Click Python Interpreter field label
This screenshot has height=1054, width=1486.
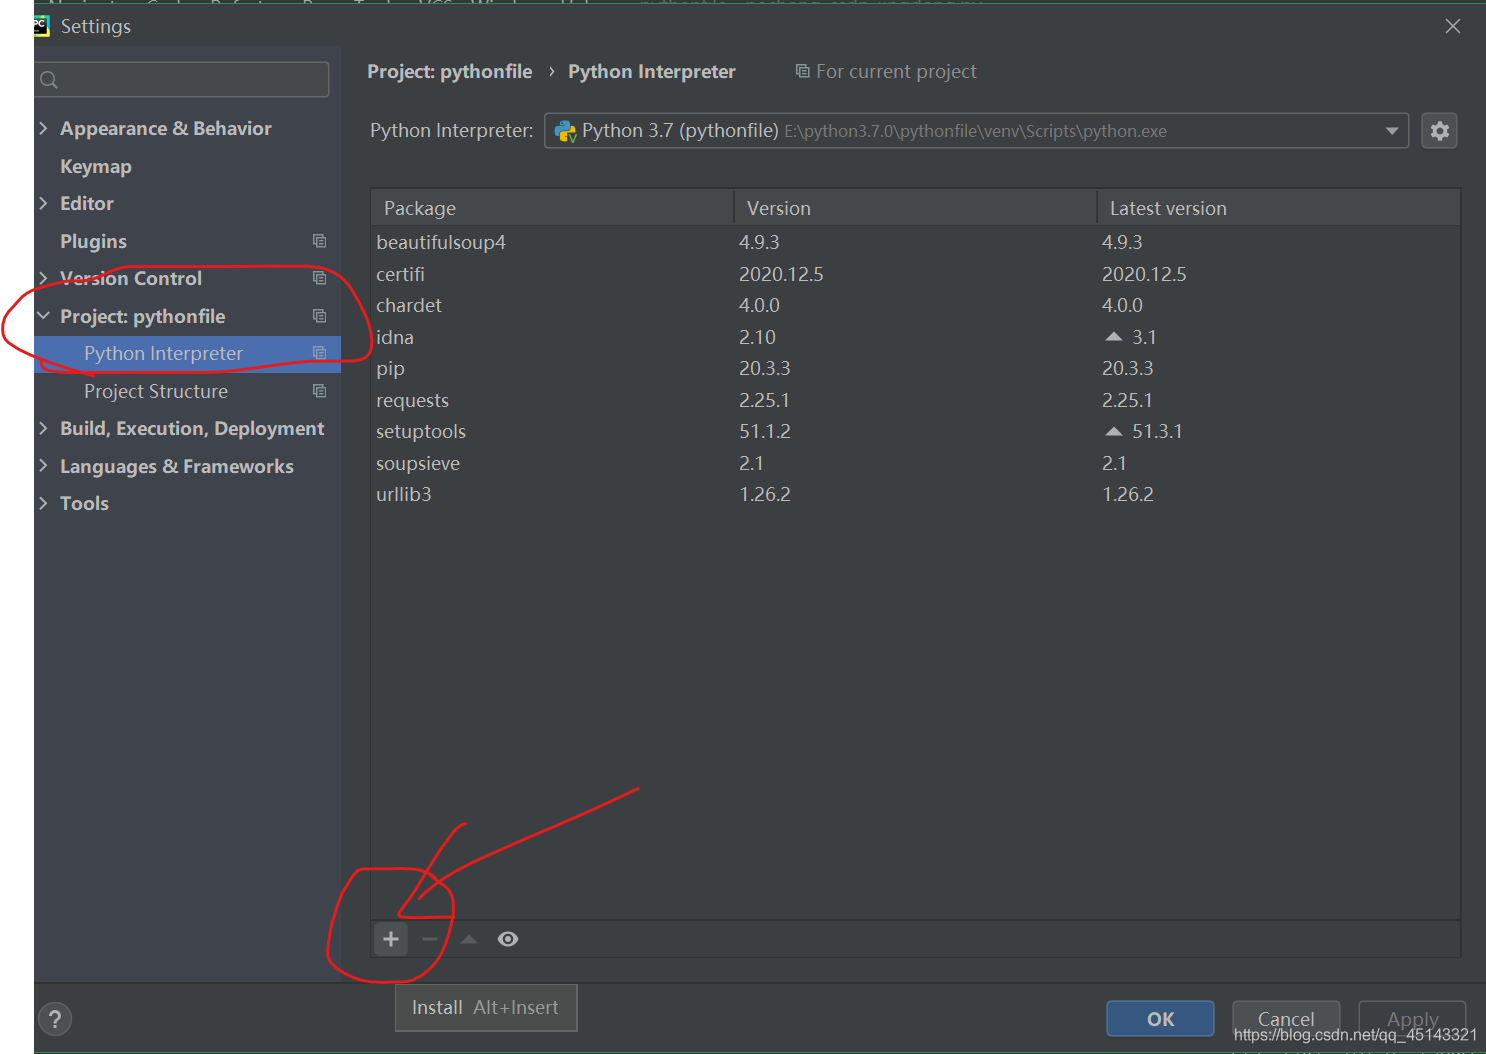(x=452, y=131)
